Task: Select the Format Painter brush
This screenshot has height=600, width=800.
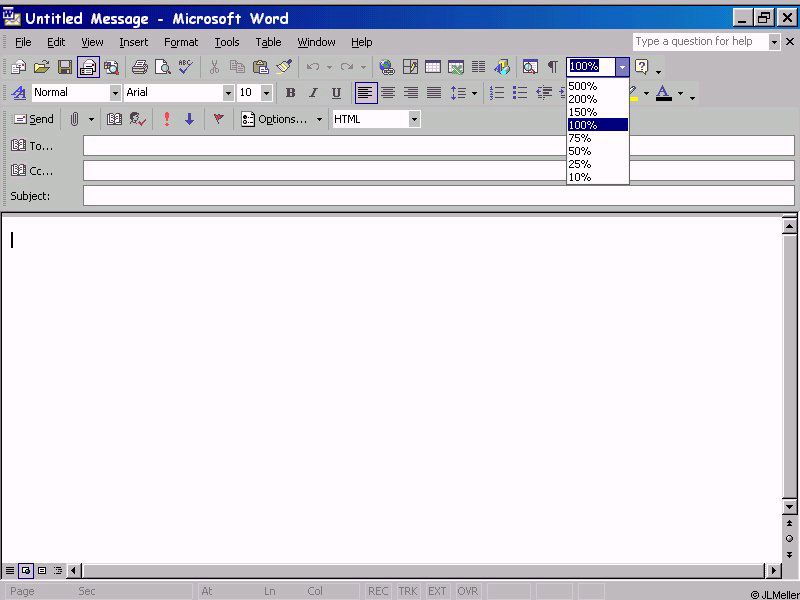Action: tap(284, 67)
